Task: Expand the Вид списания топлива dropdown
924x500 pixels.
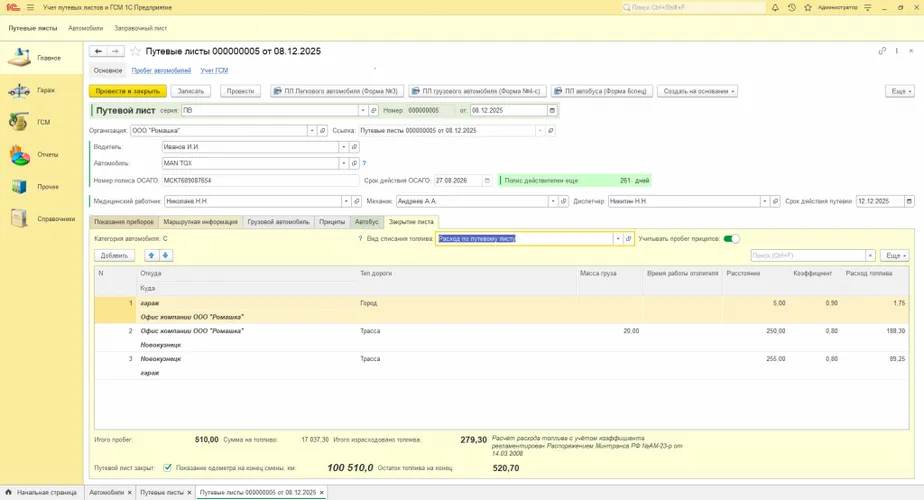Action: pos(618,239)
